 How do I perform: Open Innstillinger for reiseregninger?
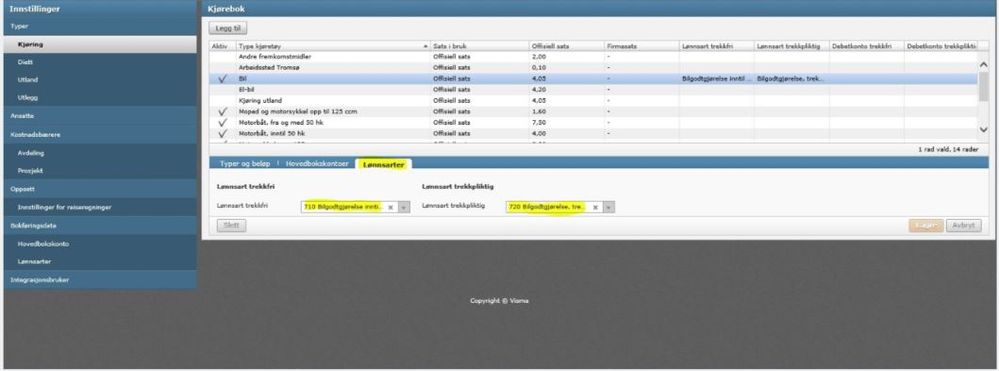click(x=100, y=207)
